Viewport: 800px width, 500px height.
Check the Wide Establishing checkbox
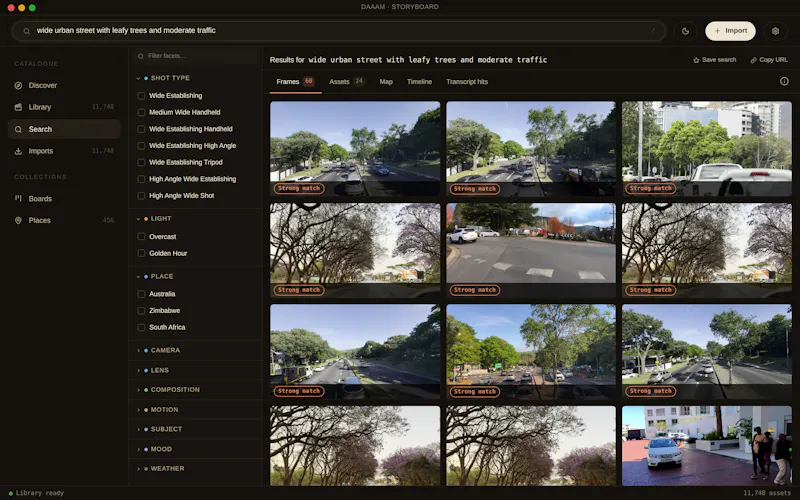141,96
